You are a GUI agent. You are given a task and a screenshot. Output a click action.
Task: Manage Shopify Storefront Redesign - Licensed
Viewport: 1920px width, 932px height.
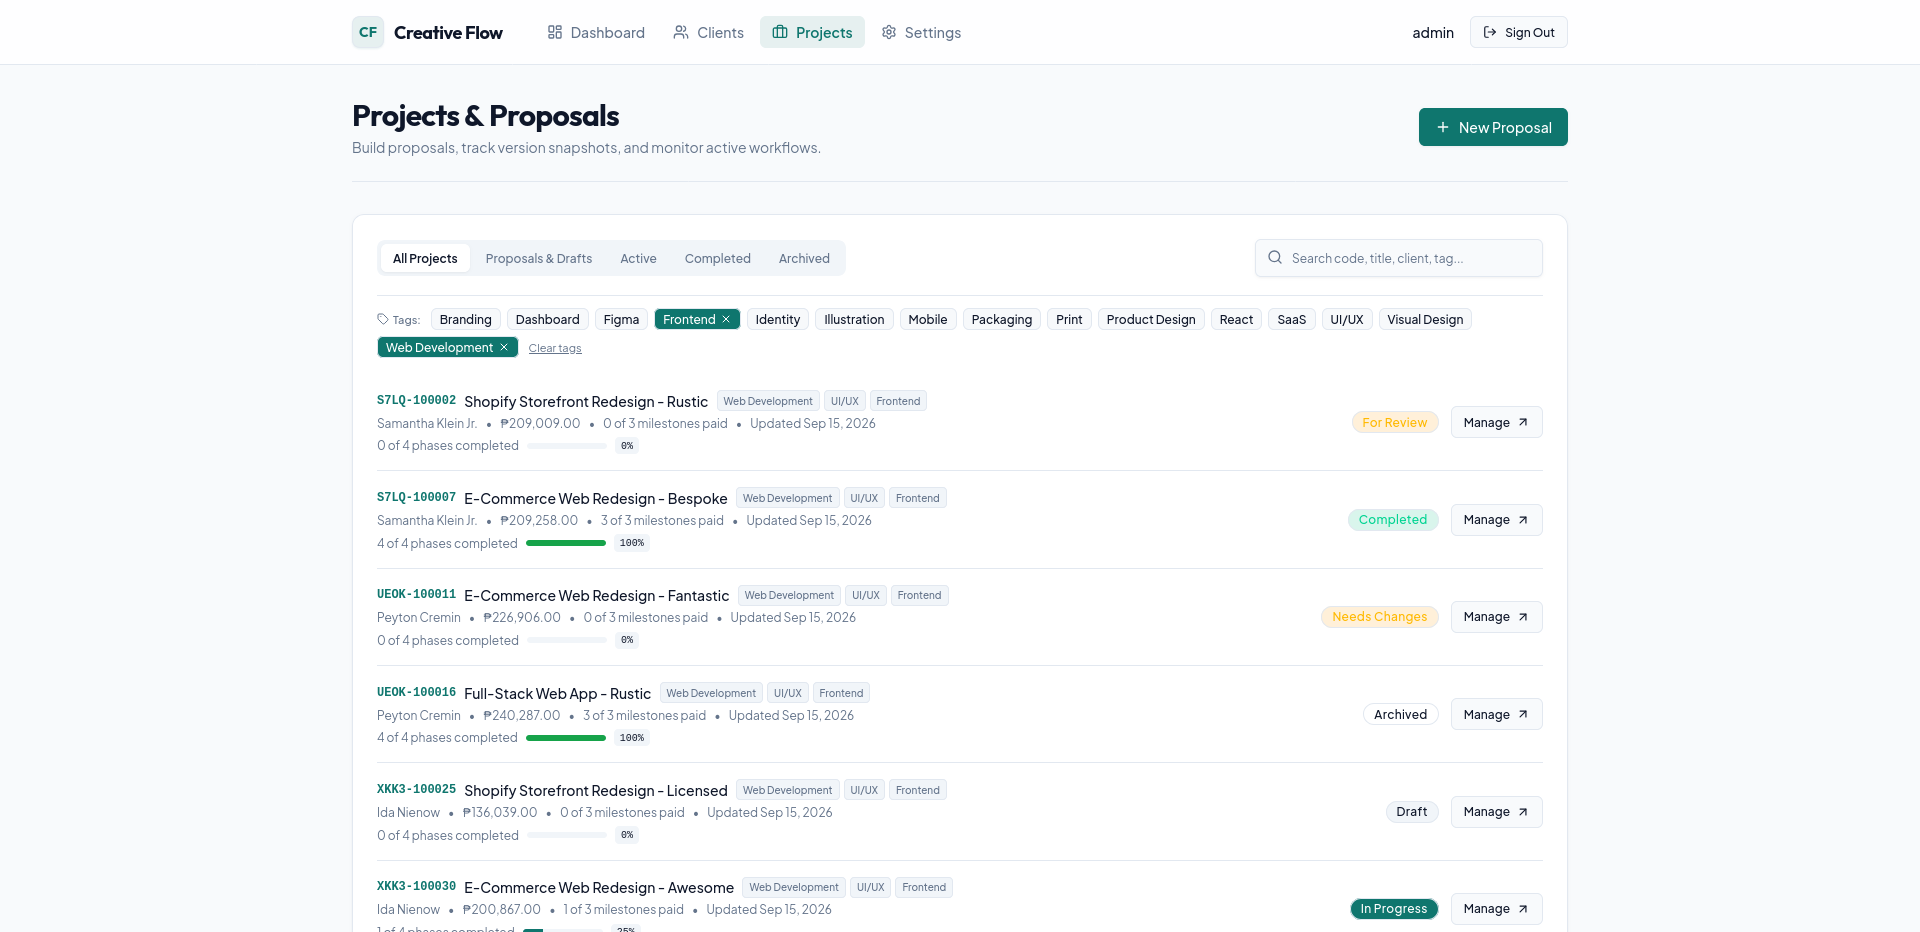coord(1496,812)
